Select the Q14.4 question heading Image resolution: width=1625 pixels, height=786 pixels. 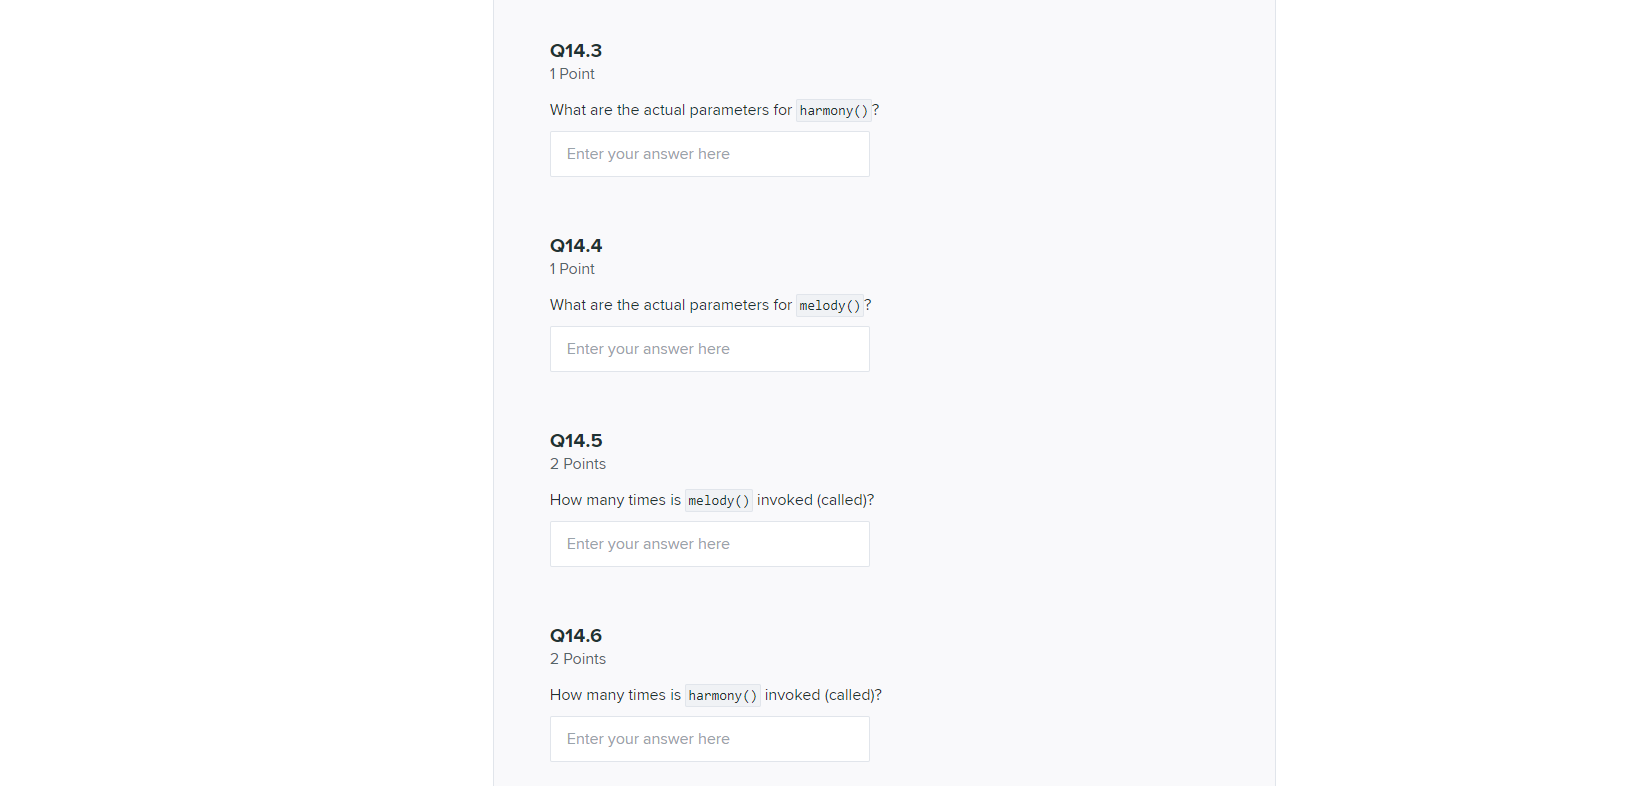575,245
